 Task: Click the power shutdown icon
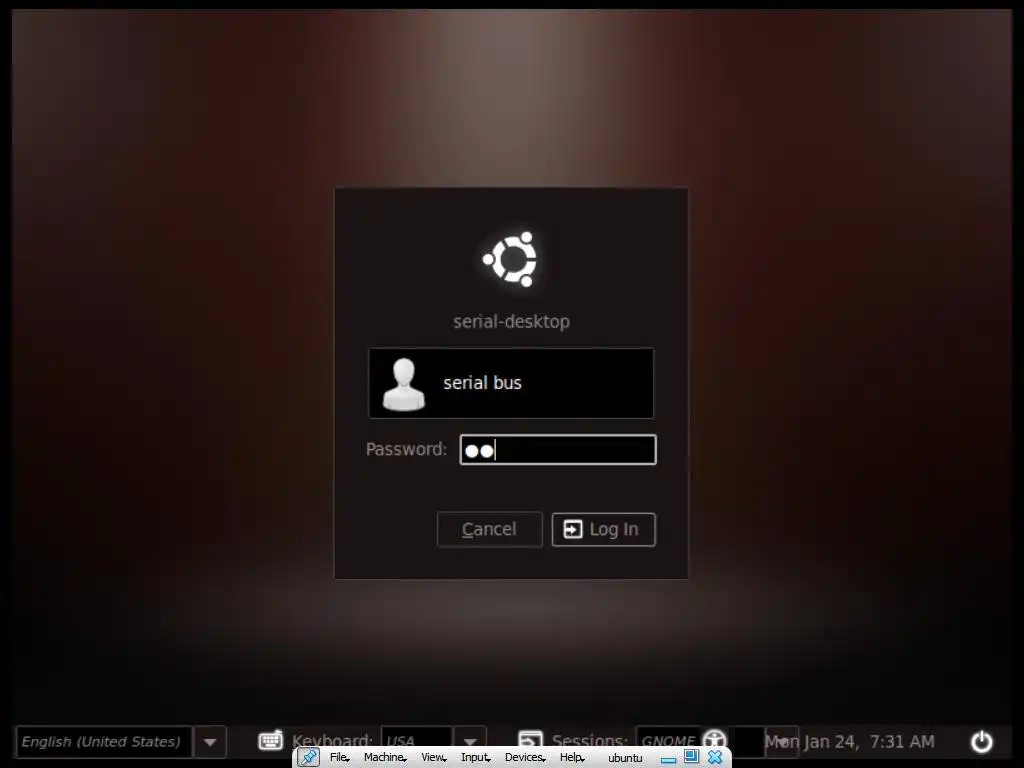tap(982, 741)
